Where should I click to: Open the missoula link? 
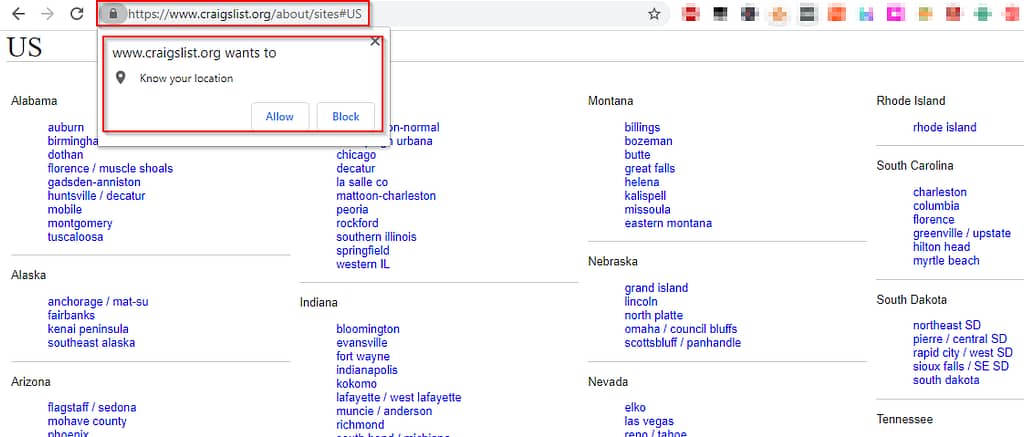647,210
